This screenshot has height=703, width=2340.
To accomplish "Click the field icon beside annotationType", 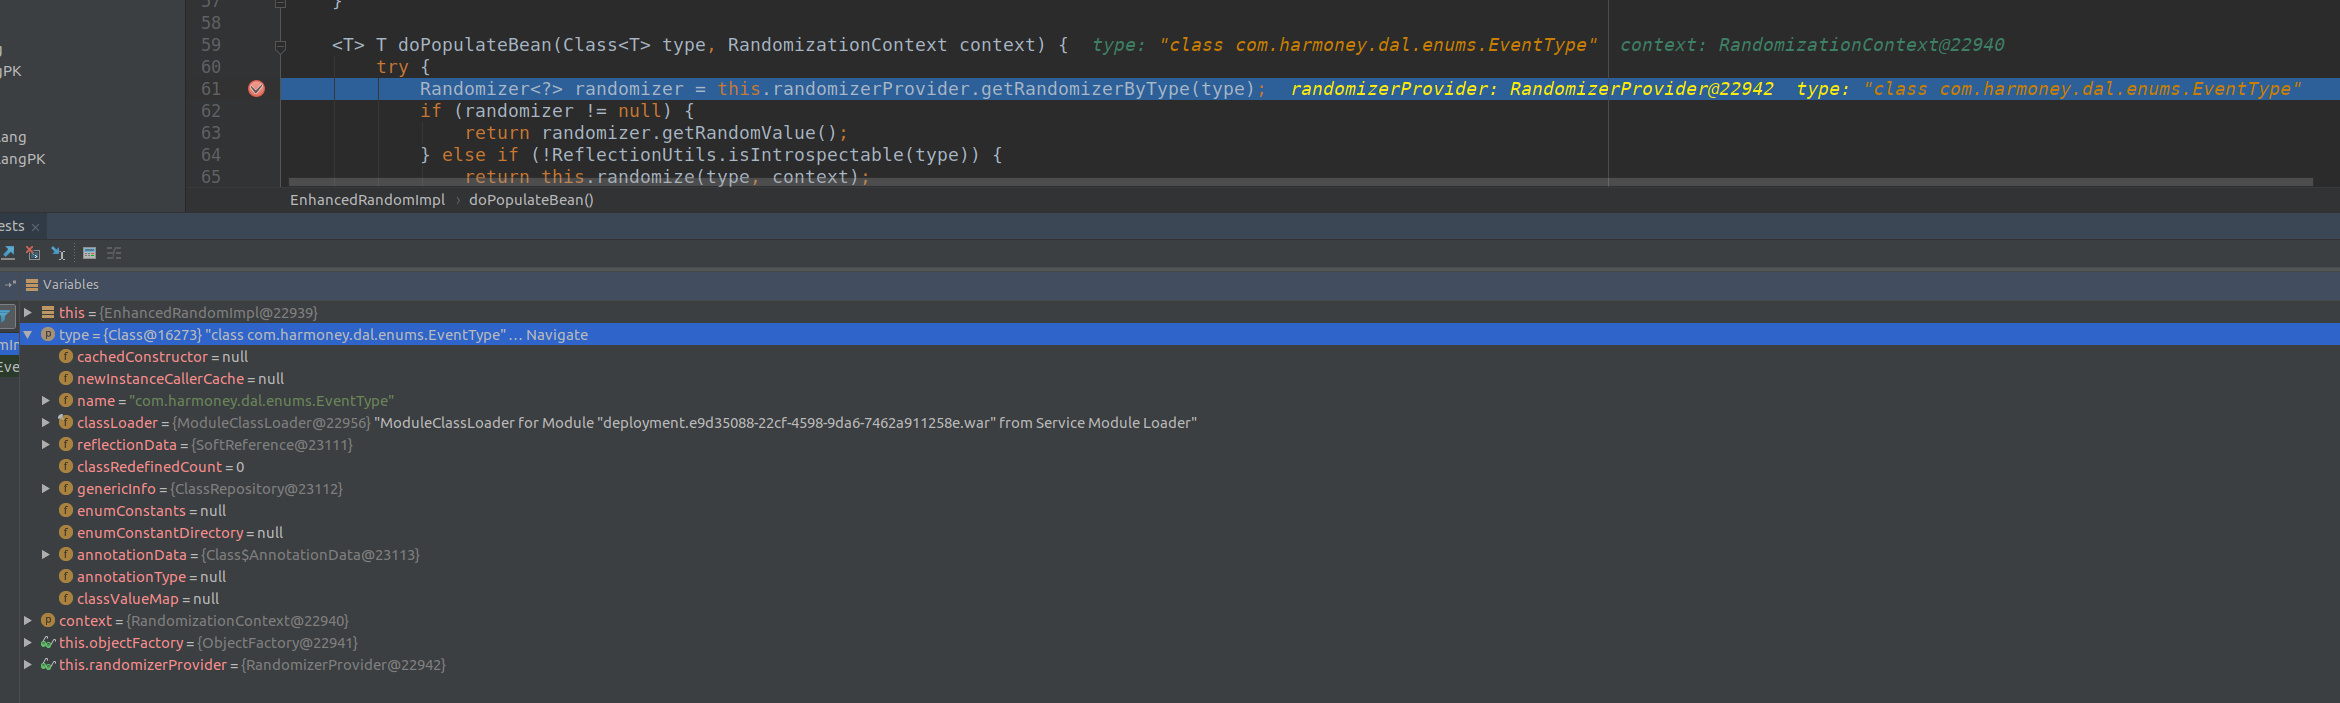I will 66,577.
